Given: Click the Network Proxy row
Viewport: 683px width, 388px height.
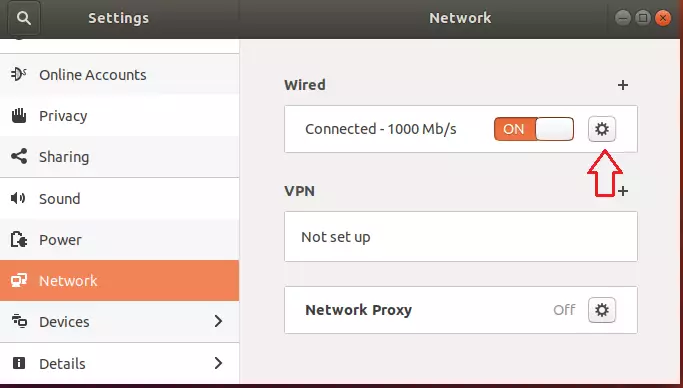Looking at the screenshot, I should [461, 310].
